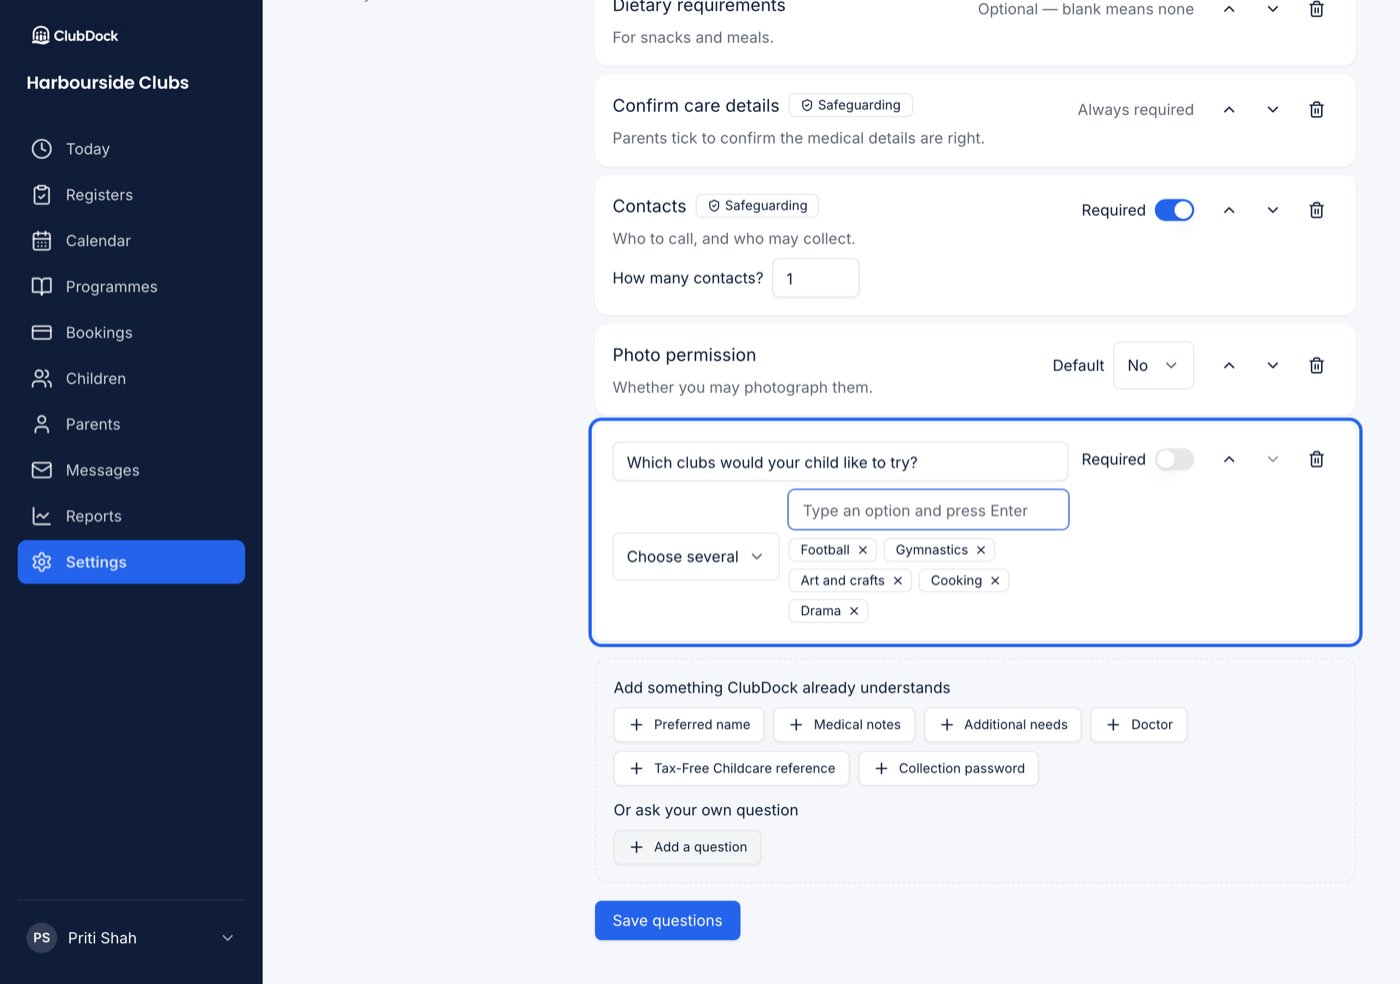Screen dimensions: 1400x984
Task: View Reports page
Action: click(131, 516)
